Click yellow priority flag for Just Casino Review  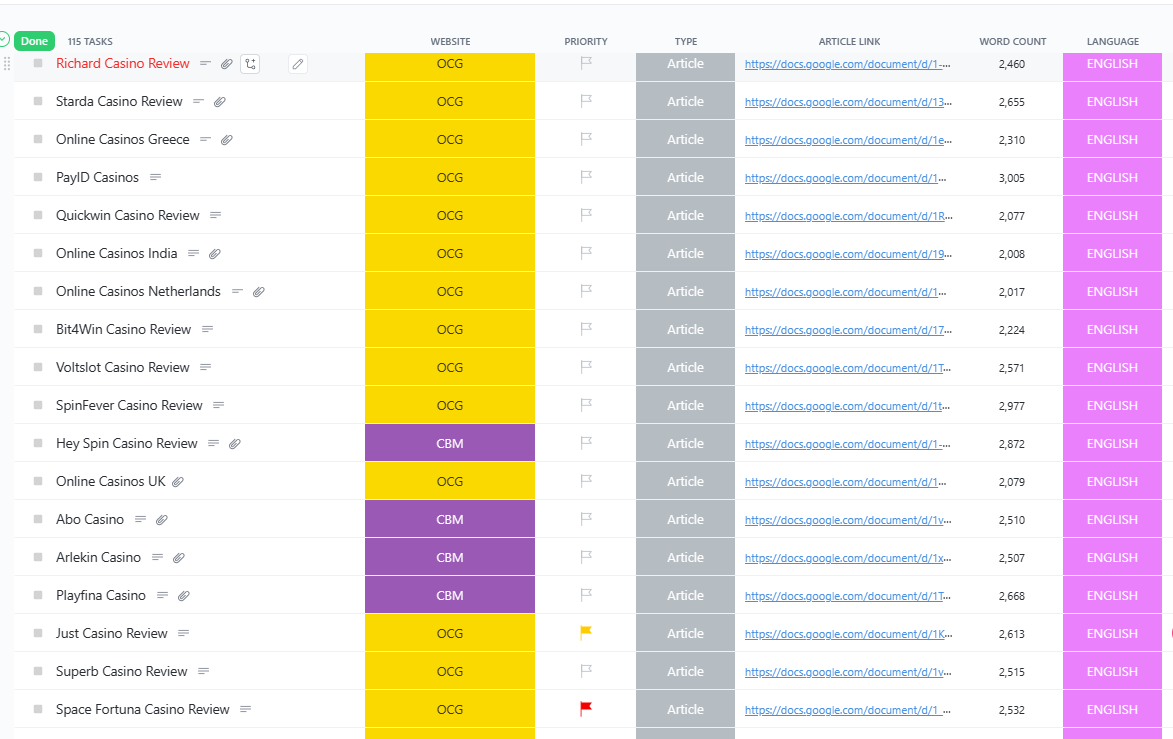point(586,633)
